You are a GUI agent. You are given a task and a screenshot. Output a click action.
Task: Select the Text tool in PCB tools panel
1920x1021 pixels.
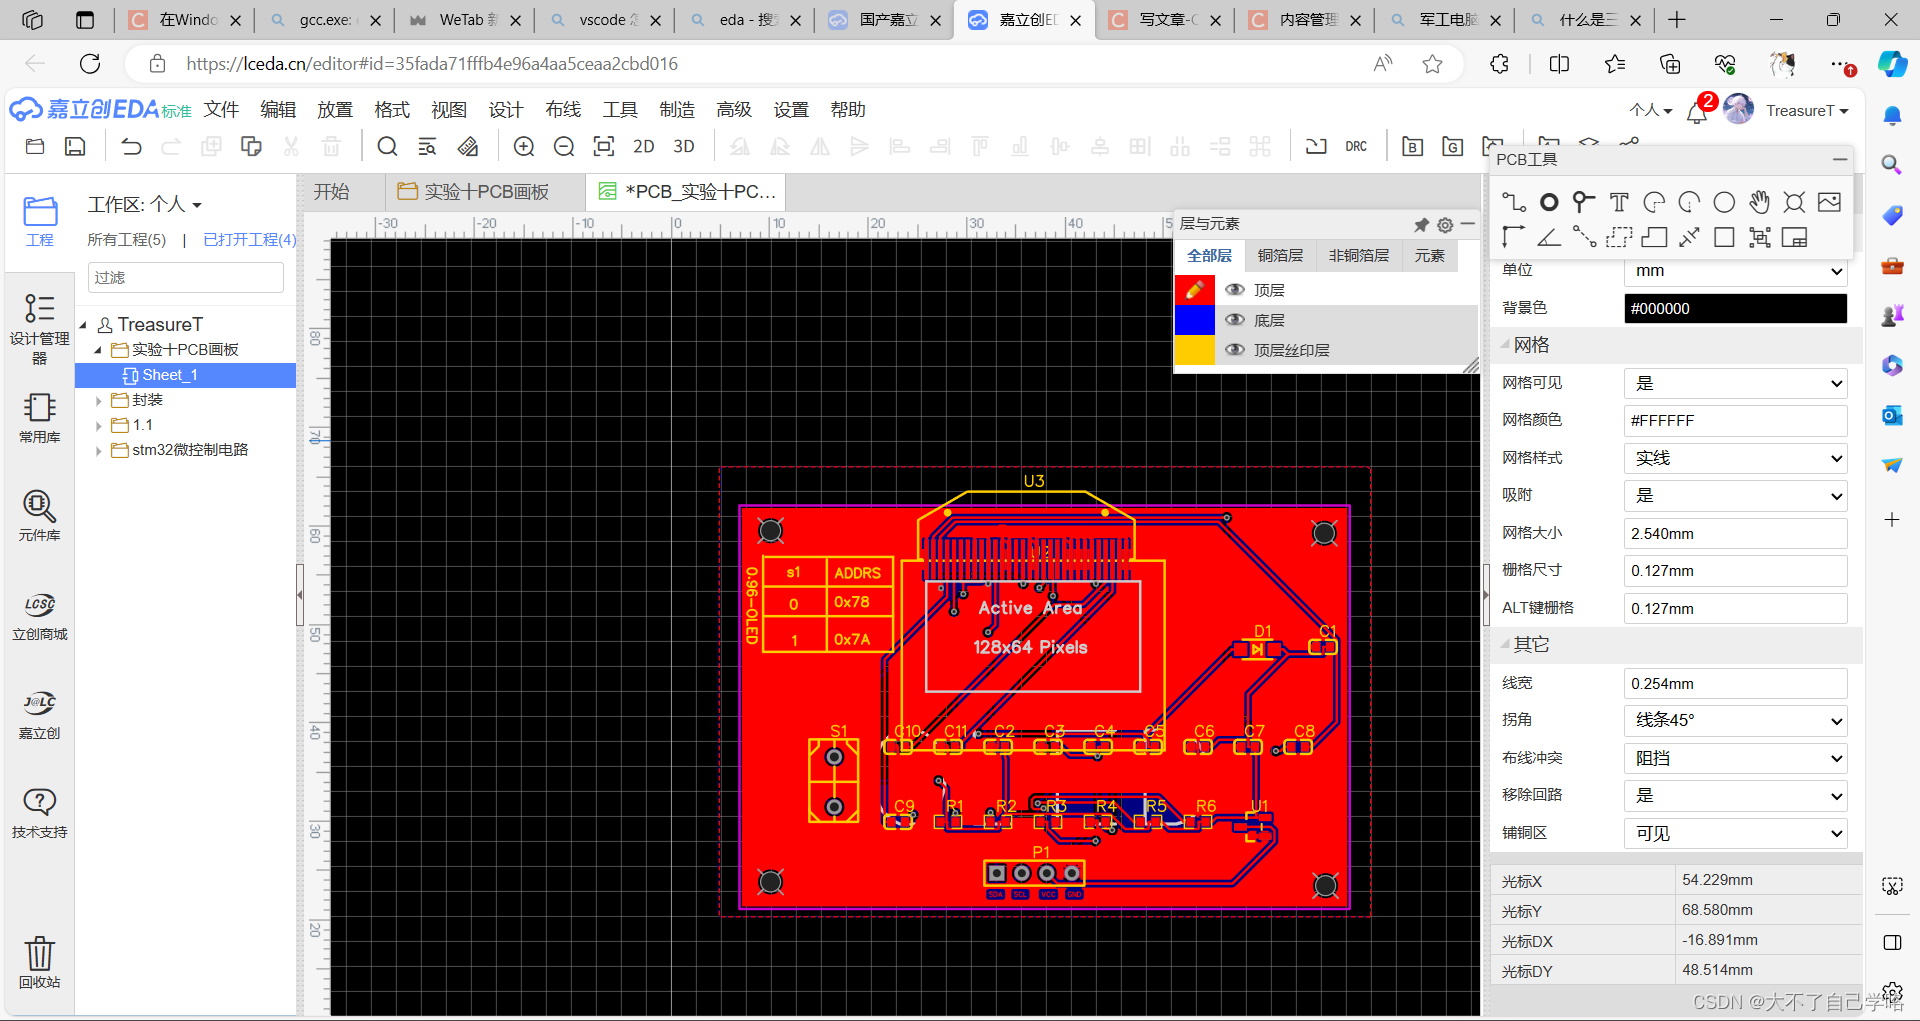coord(1619,202)
